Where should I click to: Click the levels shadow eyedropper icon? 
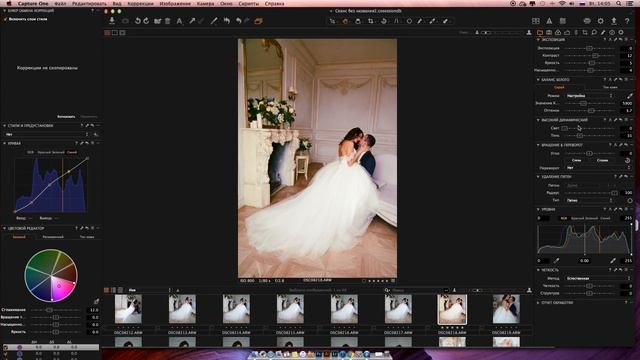click(x=556, y=260)
